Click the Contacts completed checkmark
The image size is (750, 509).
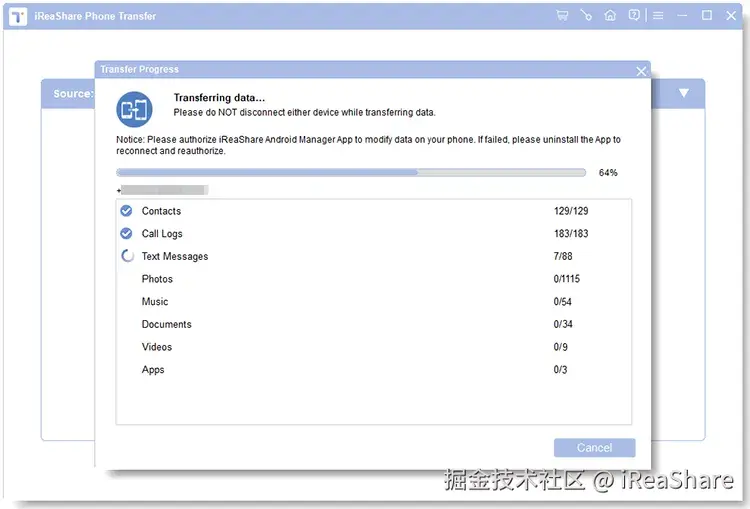tap(126, 210)
